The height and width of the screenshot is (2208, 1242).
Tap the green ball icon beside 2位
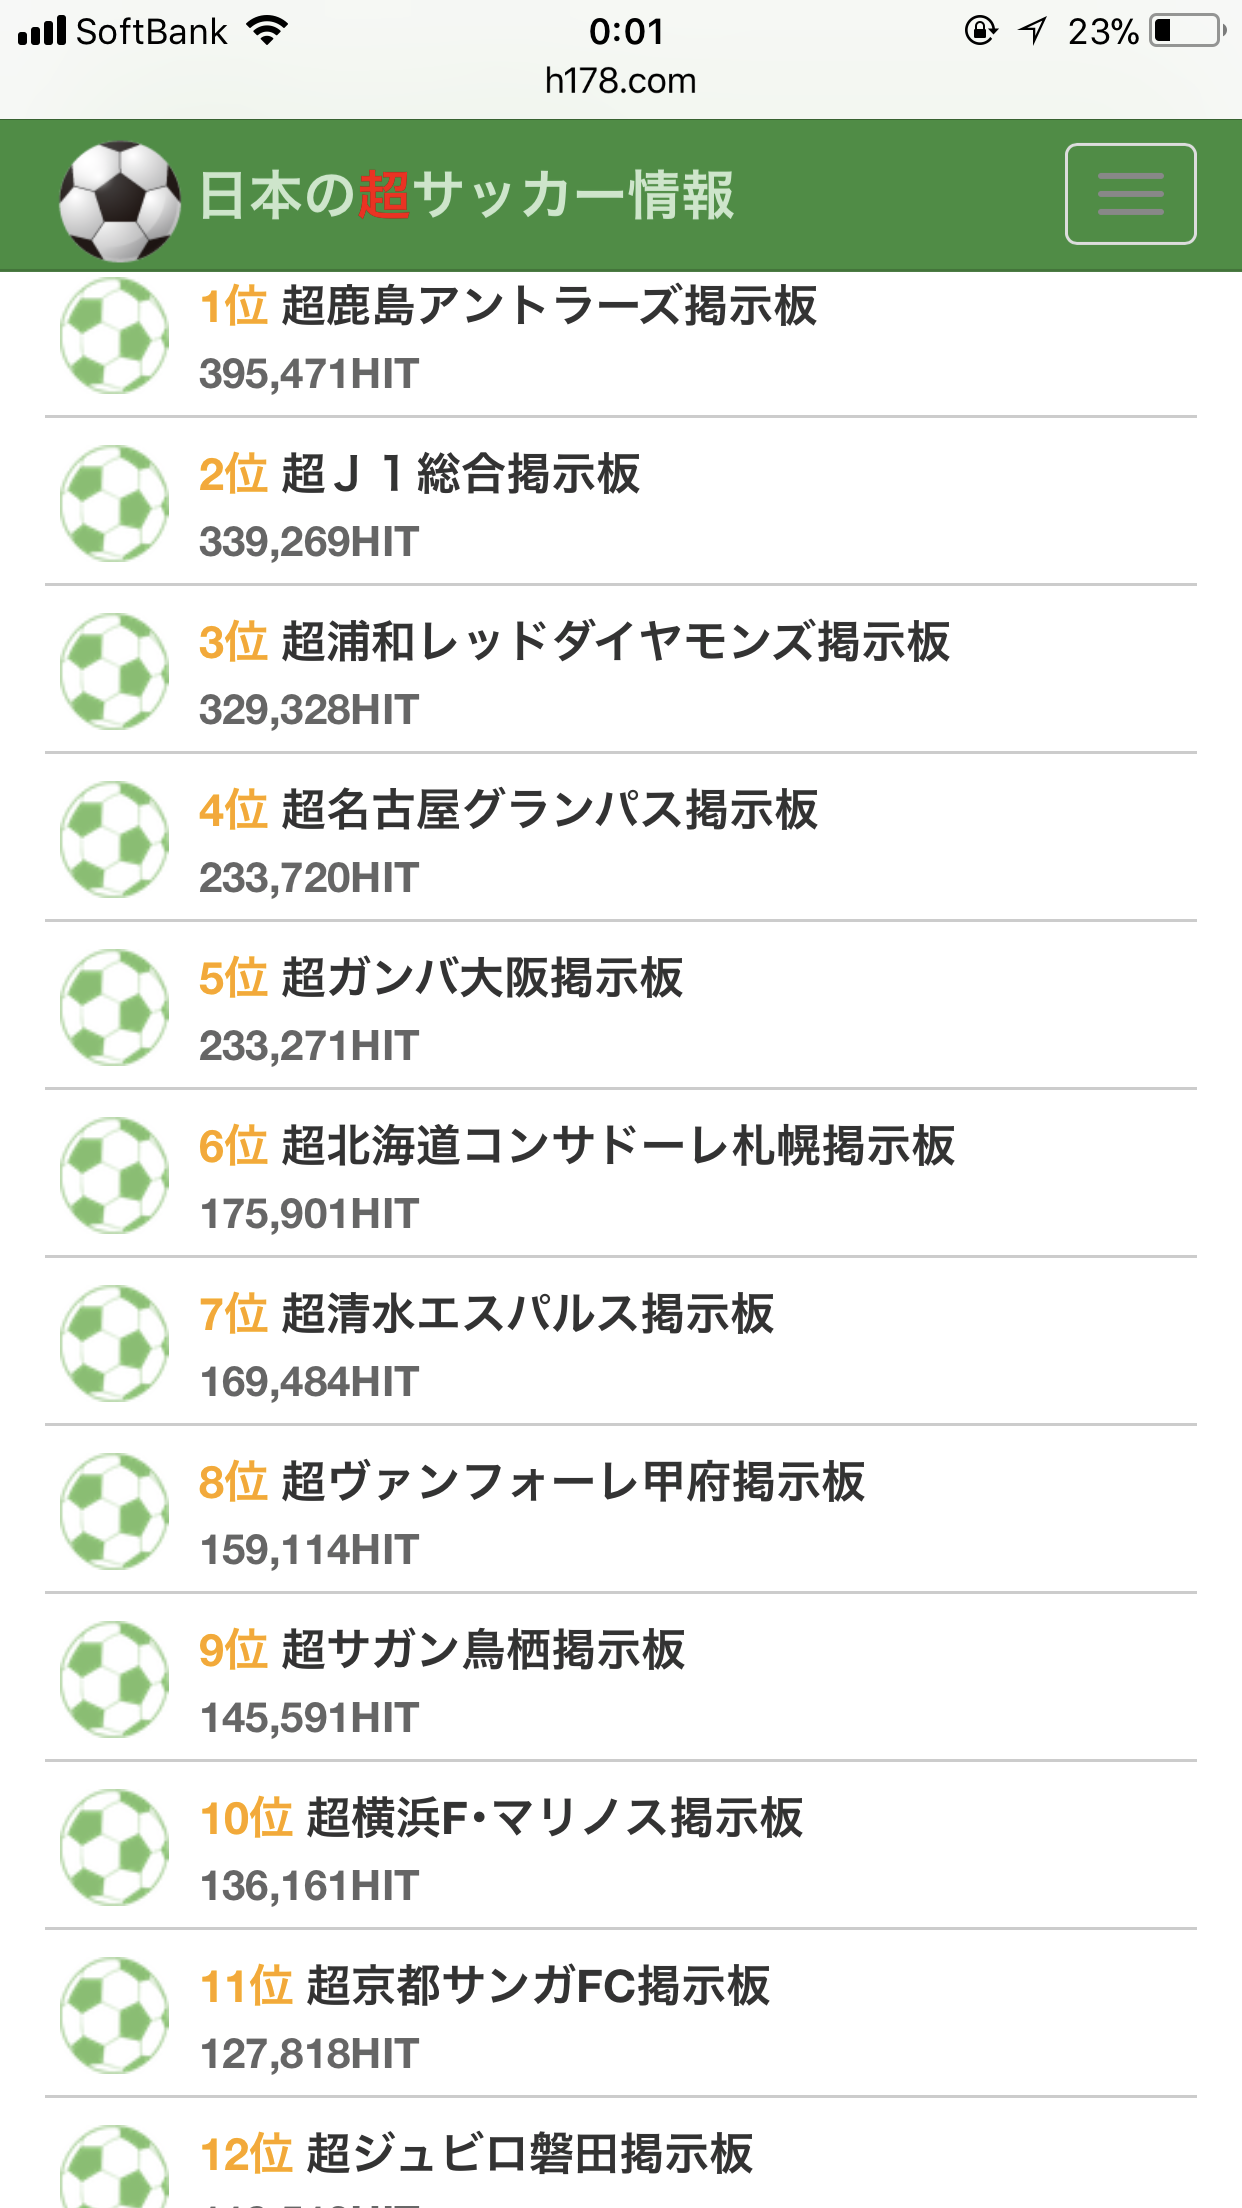click(x=115, y=503)
